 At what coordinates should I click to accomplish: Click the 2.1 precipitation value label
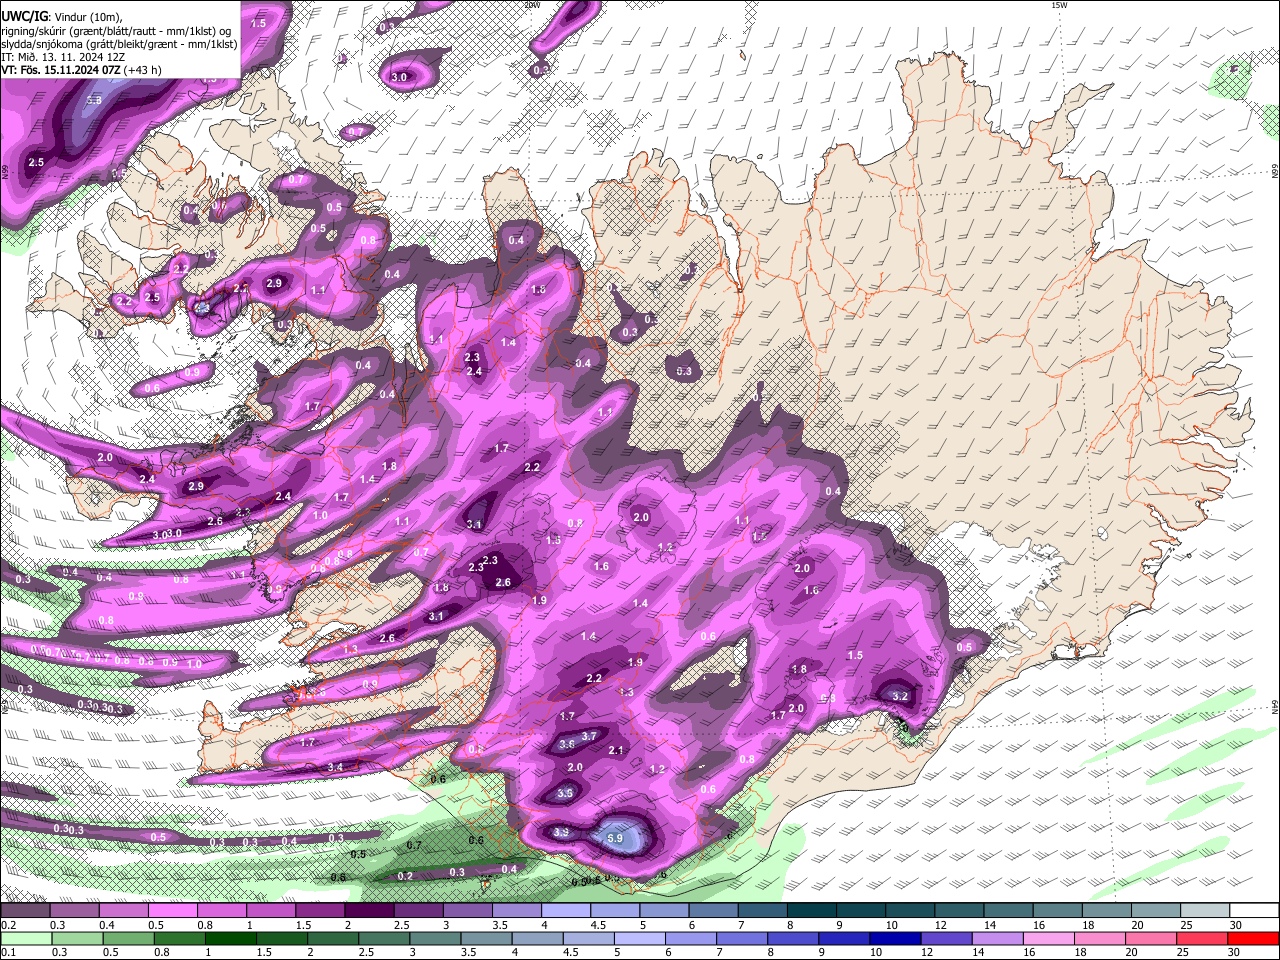616,750
